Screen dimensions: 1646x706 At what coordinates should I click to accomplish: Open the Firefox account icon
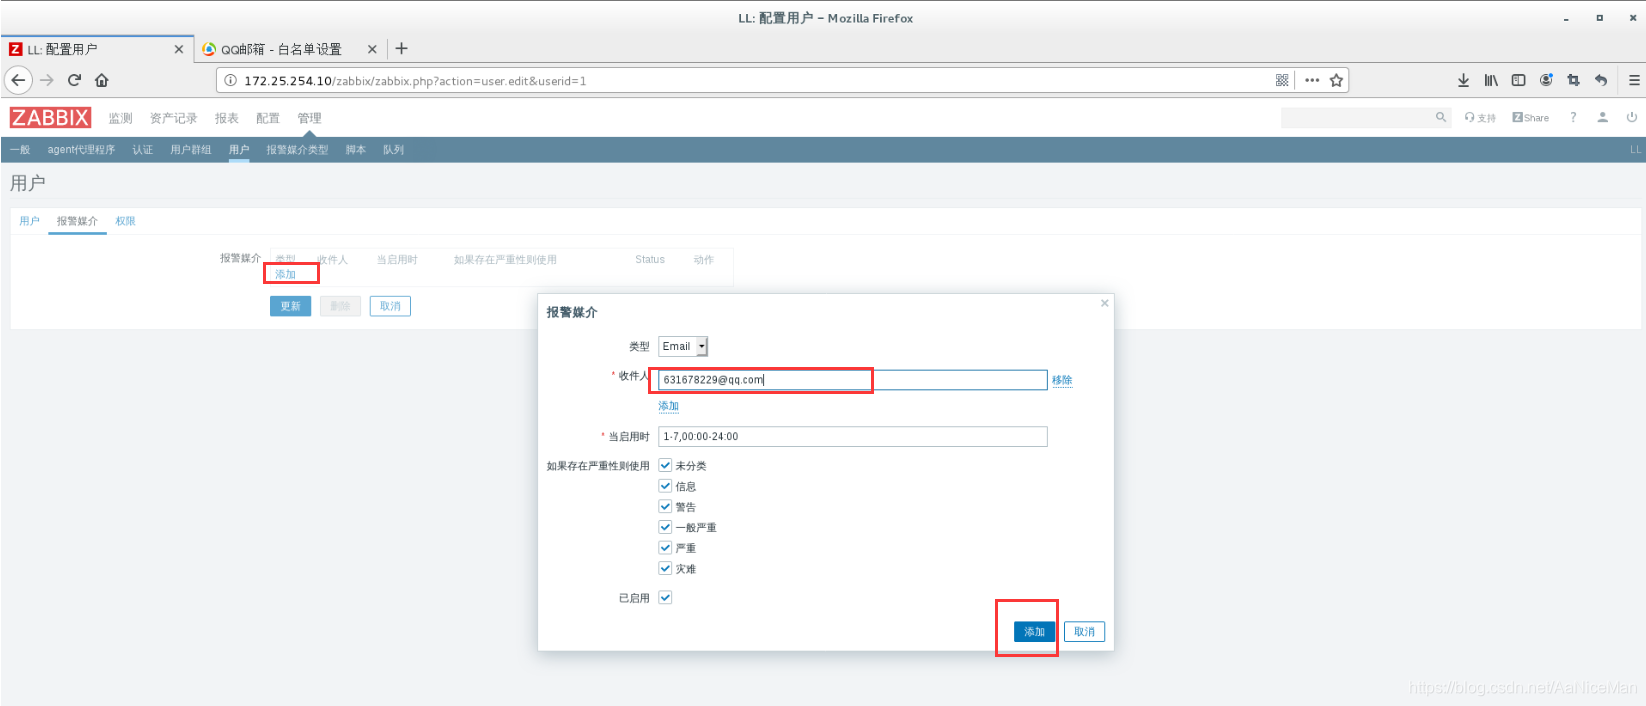(1546, 80)
